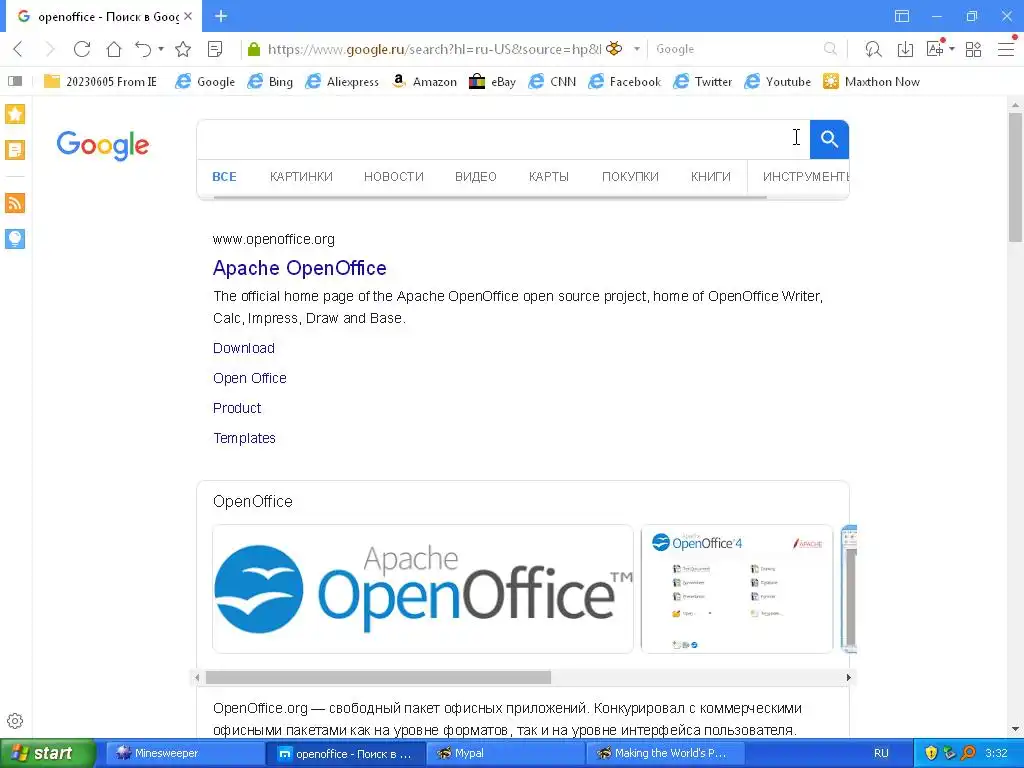The image size is (1024, 768).
Task: Click the Google search input box
Action: pyautogui.click(x=503, y=139)
